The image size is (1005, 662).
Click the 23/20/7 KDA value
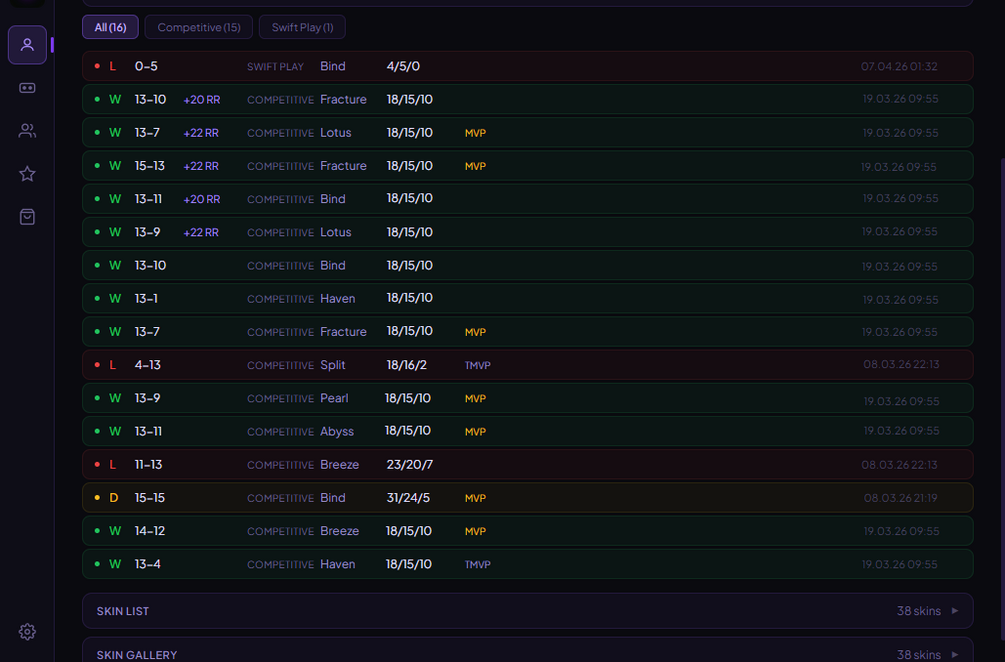410,465
